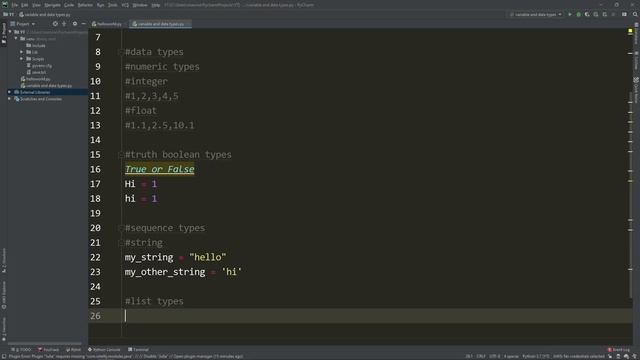Expand Scratches and Consoles node
The width and height of the screenshot is (640, 360).
click(10, 99)
